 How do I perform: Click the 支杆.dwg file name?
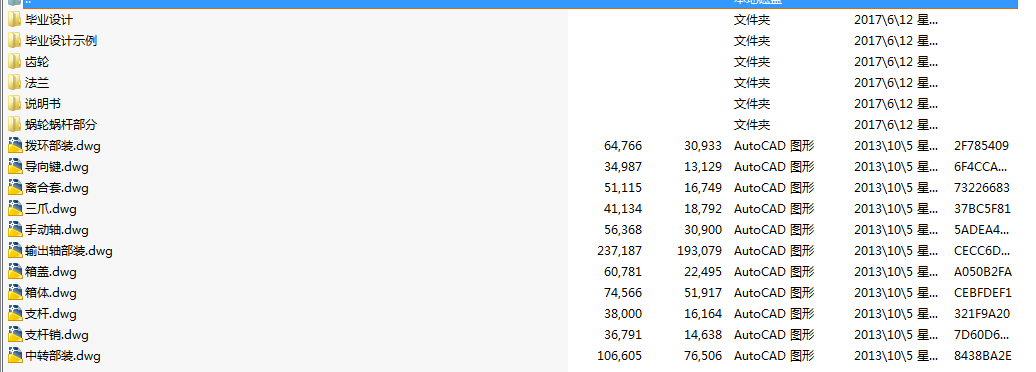pos(51,314)
